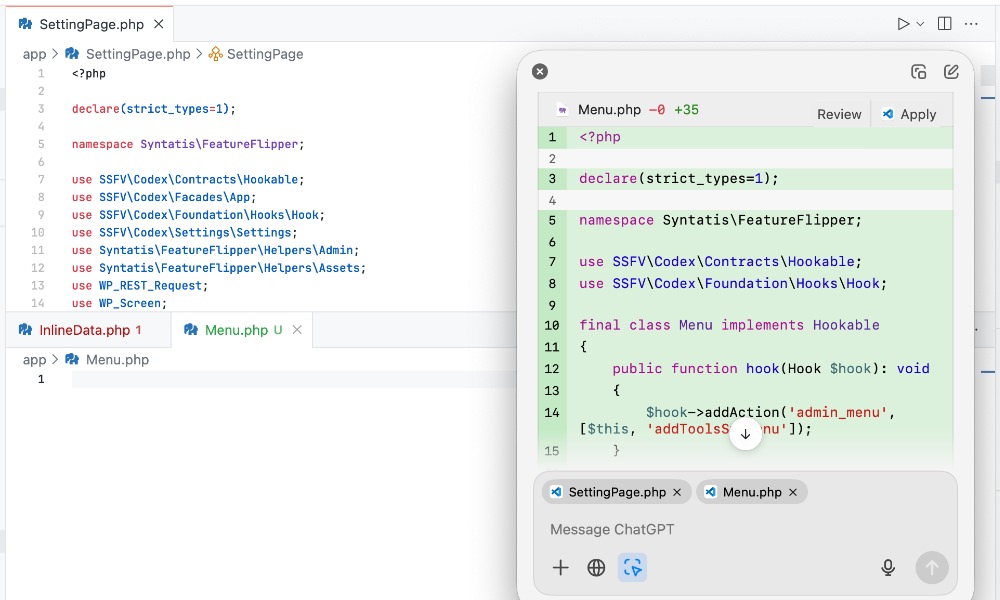The width and height of the screenshot is (1000, 600).
Task: Switch to the InlineData.php tab
Action: tap(88, 330)
